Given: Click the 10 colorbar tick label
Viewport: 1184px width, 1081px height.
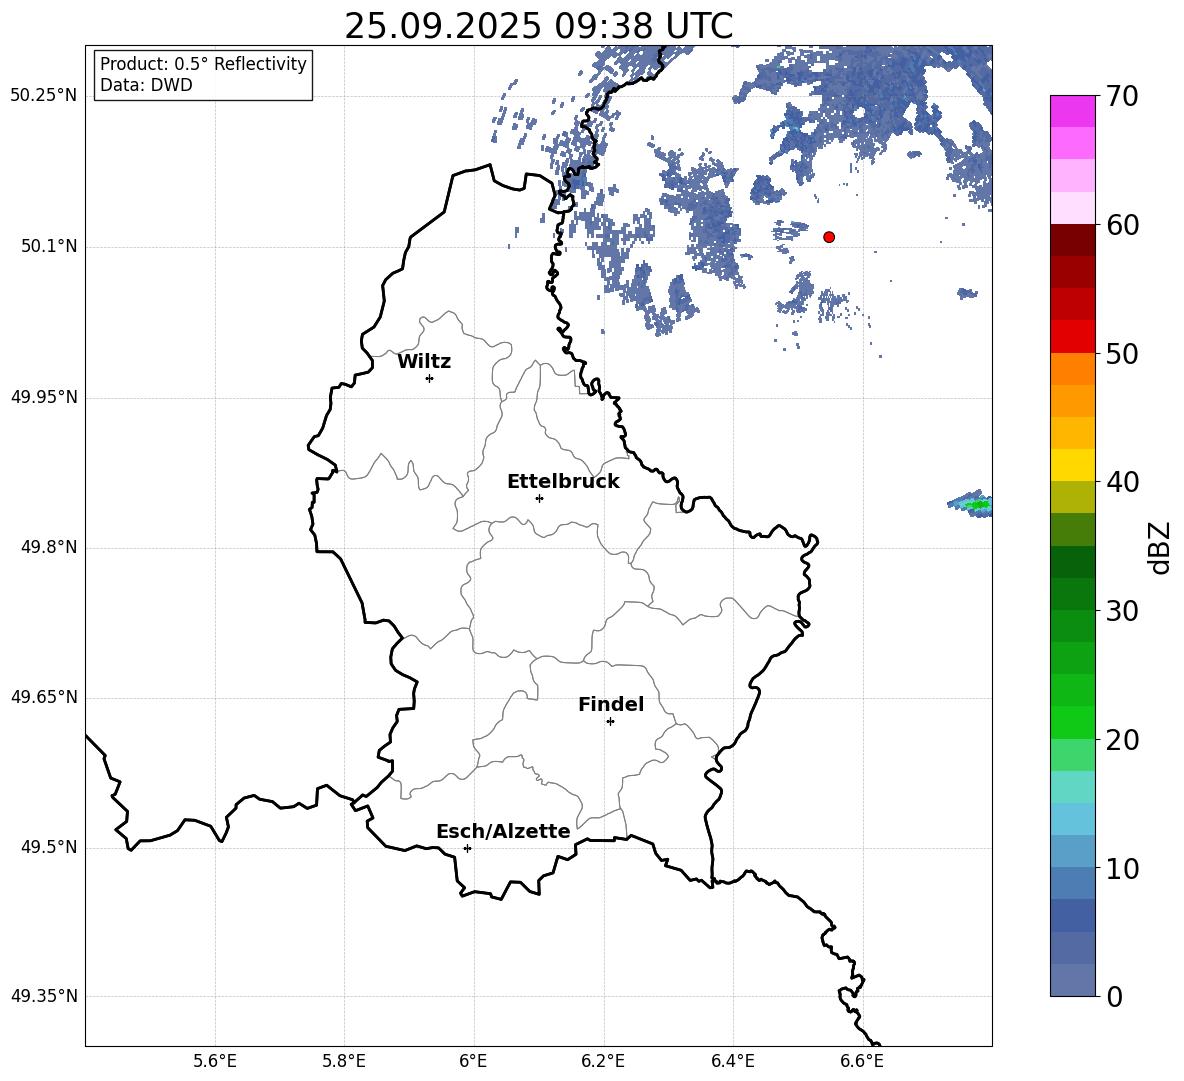Looking at the screenshot, I should [1122, 868].
